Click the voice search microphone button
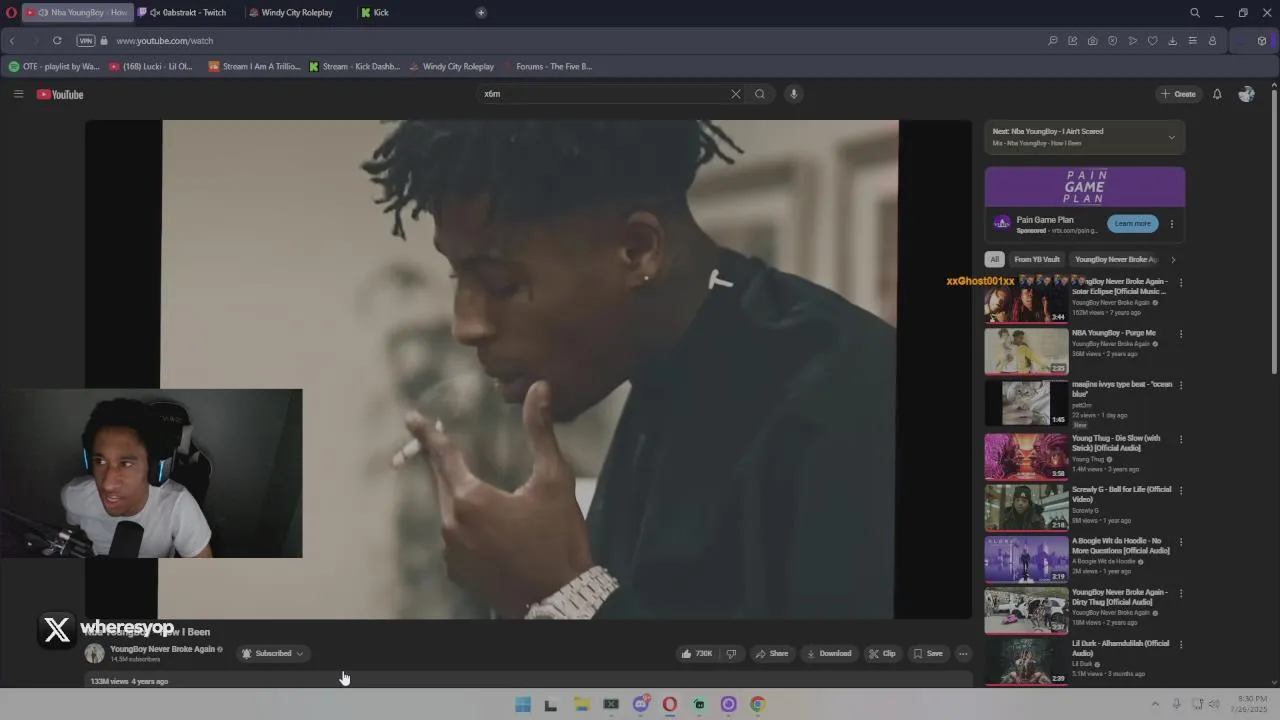Image resolution: width=1280 pixels, height=720 pixels. pyautogui.click(x=793, y=94)
